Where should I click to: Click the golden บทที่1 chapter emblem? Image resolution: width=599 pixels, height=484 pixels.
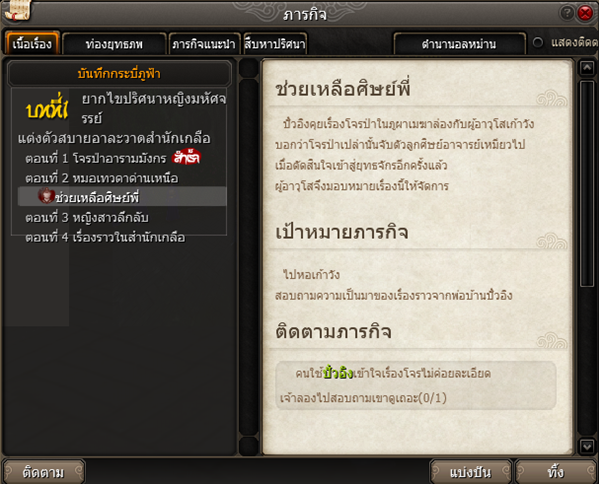47,107
